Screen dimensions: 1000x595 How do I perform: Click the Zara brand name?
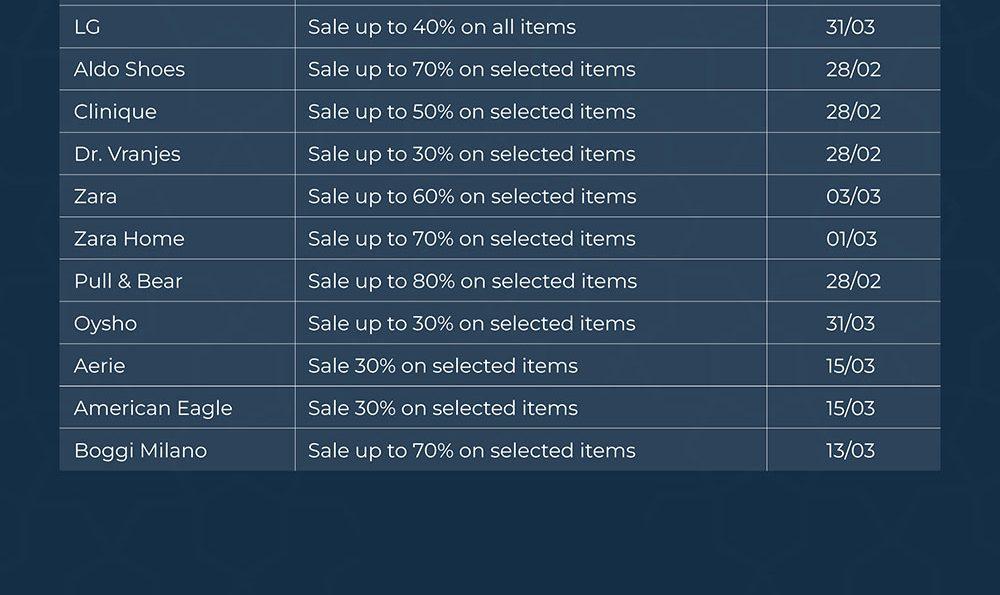point(95,197)
